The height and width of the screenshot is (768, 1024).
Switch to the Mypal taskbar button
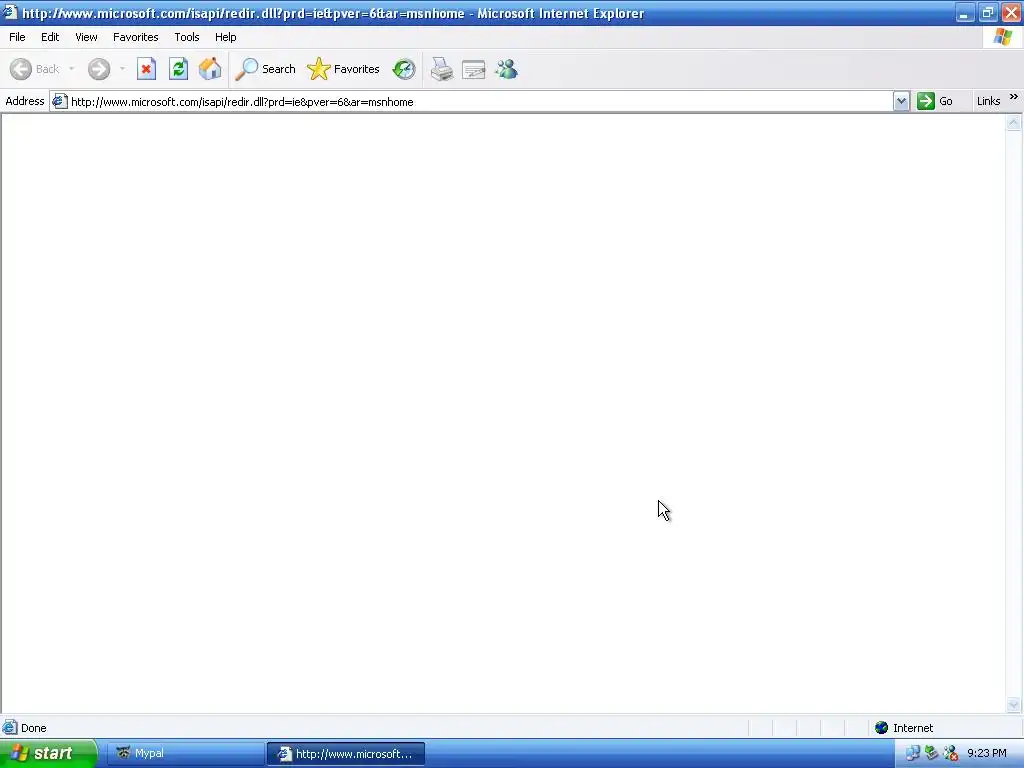click(185, 754)
